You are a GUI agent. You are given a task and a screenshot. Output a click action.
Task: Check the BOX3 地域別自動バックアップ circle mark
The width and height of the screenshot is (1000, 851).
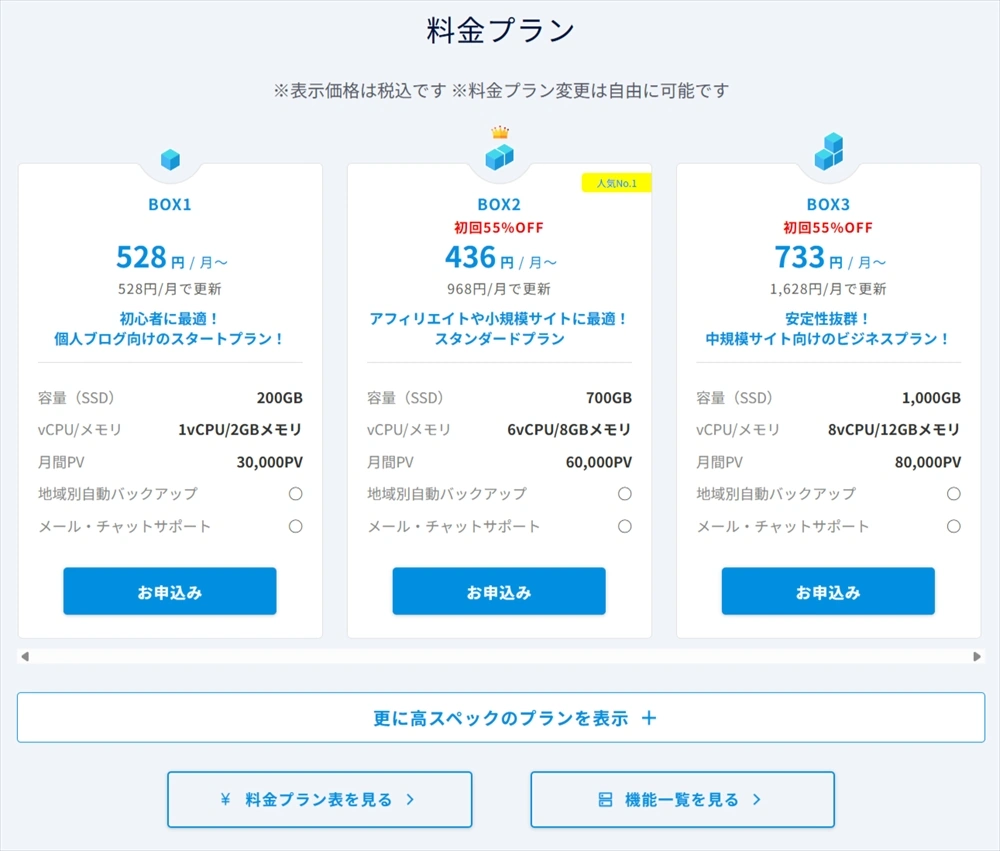(x=953, y=493)
